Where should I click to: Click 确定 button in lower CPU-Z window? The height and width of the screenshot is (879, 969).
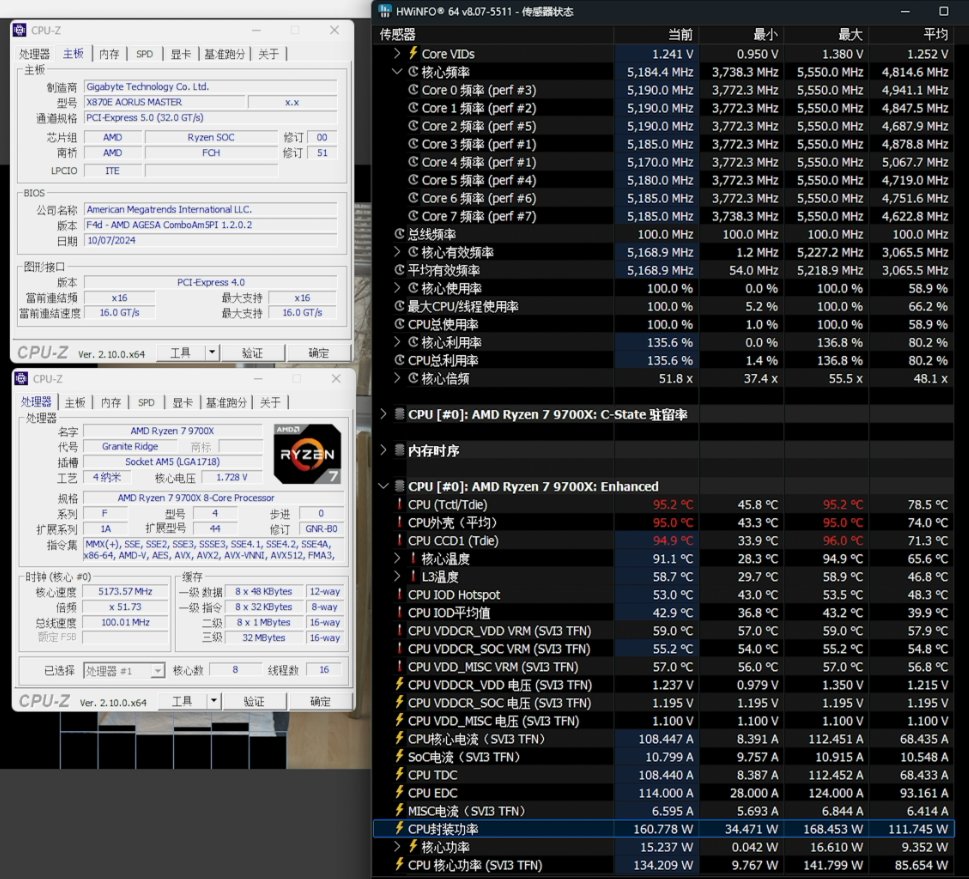(320, 702)
